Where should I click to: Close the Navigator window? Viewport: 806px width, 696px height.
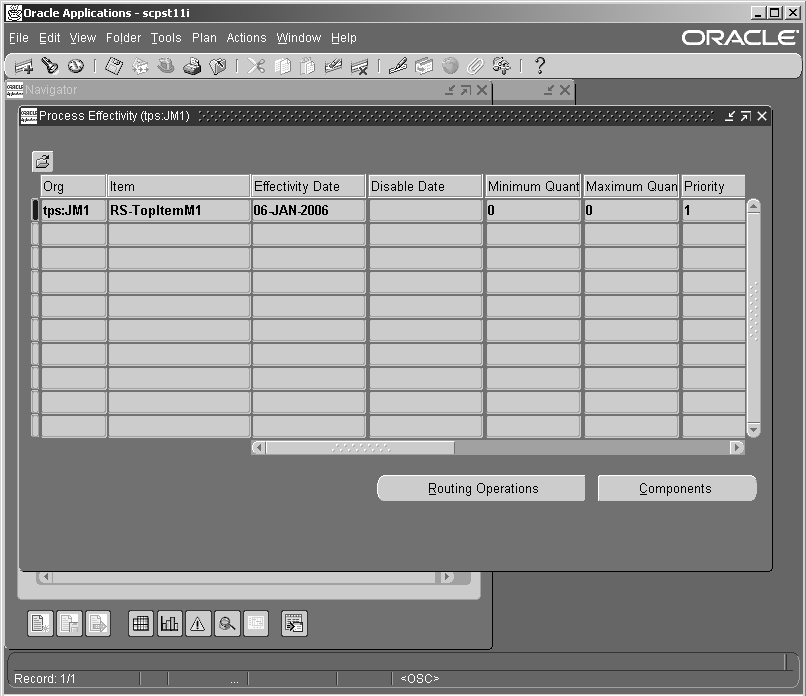482,90
